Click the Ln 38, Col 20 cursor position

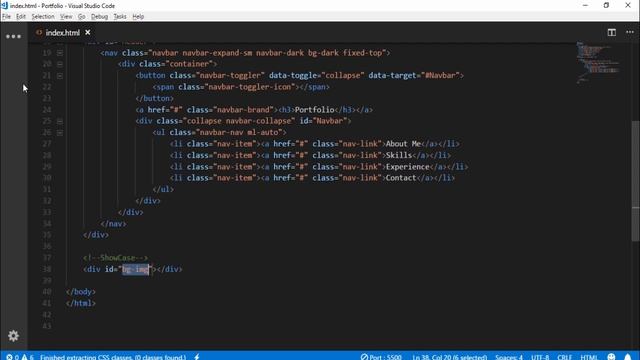(x=449, y=357)
